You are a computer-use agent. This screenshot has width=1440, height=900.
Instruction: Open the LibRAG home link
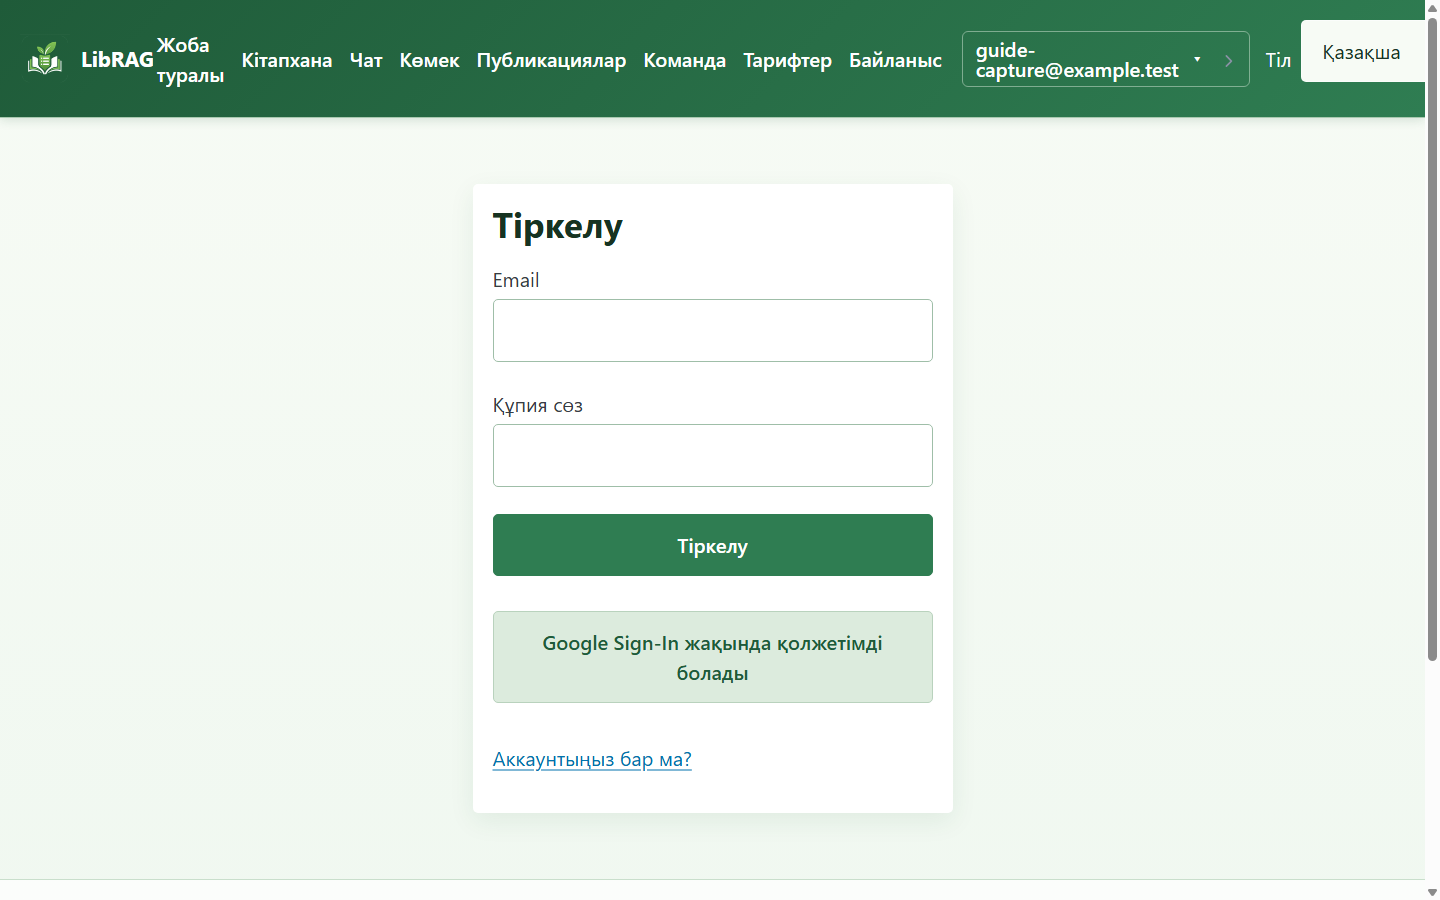tap(117, 60)
